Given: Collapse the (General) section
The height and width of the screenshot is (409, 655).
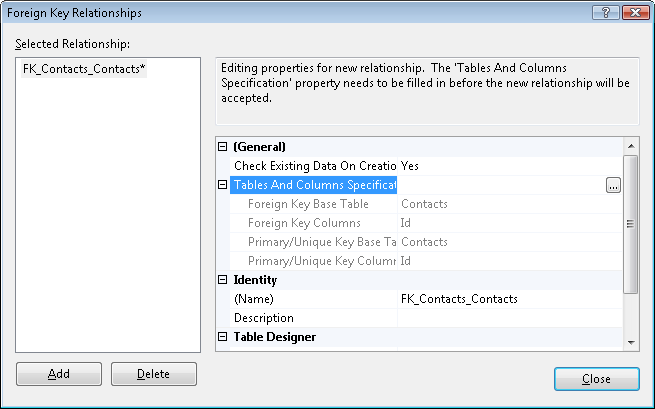Looking at the screenshot, I should tap(223, 146).
